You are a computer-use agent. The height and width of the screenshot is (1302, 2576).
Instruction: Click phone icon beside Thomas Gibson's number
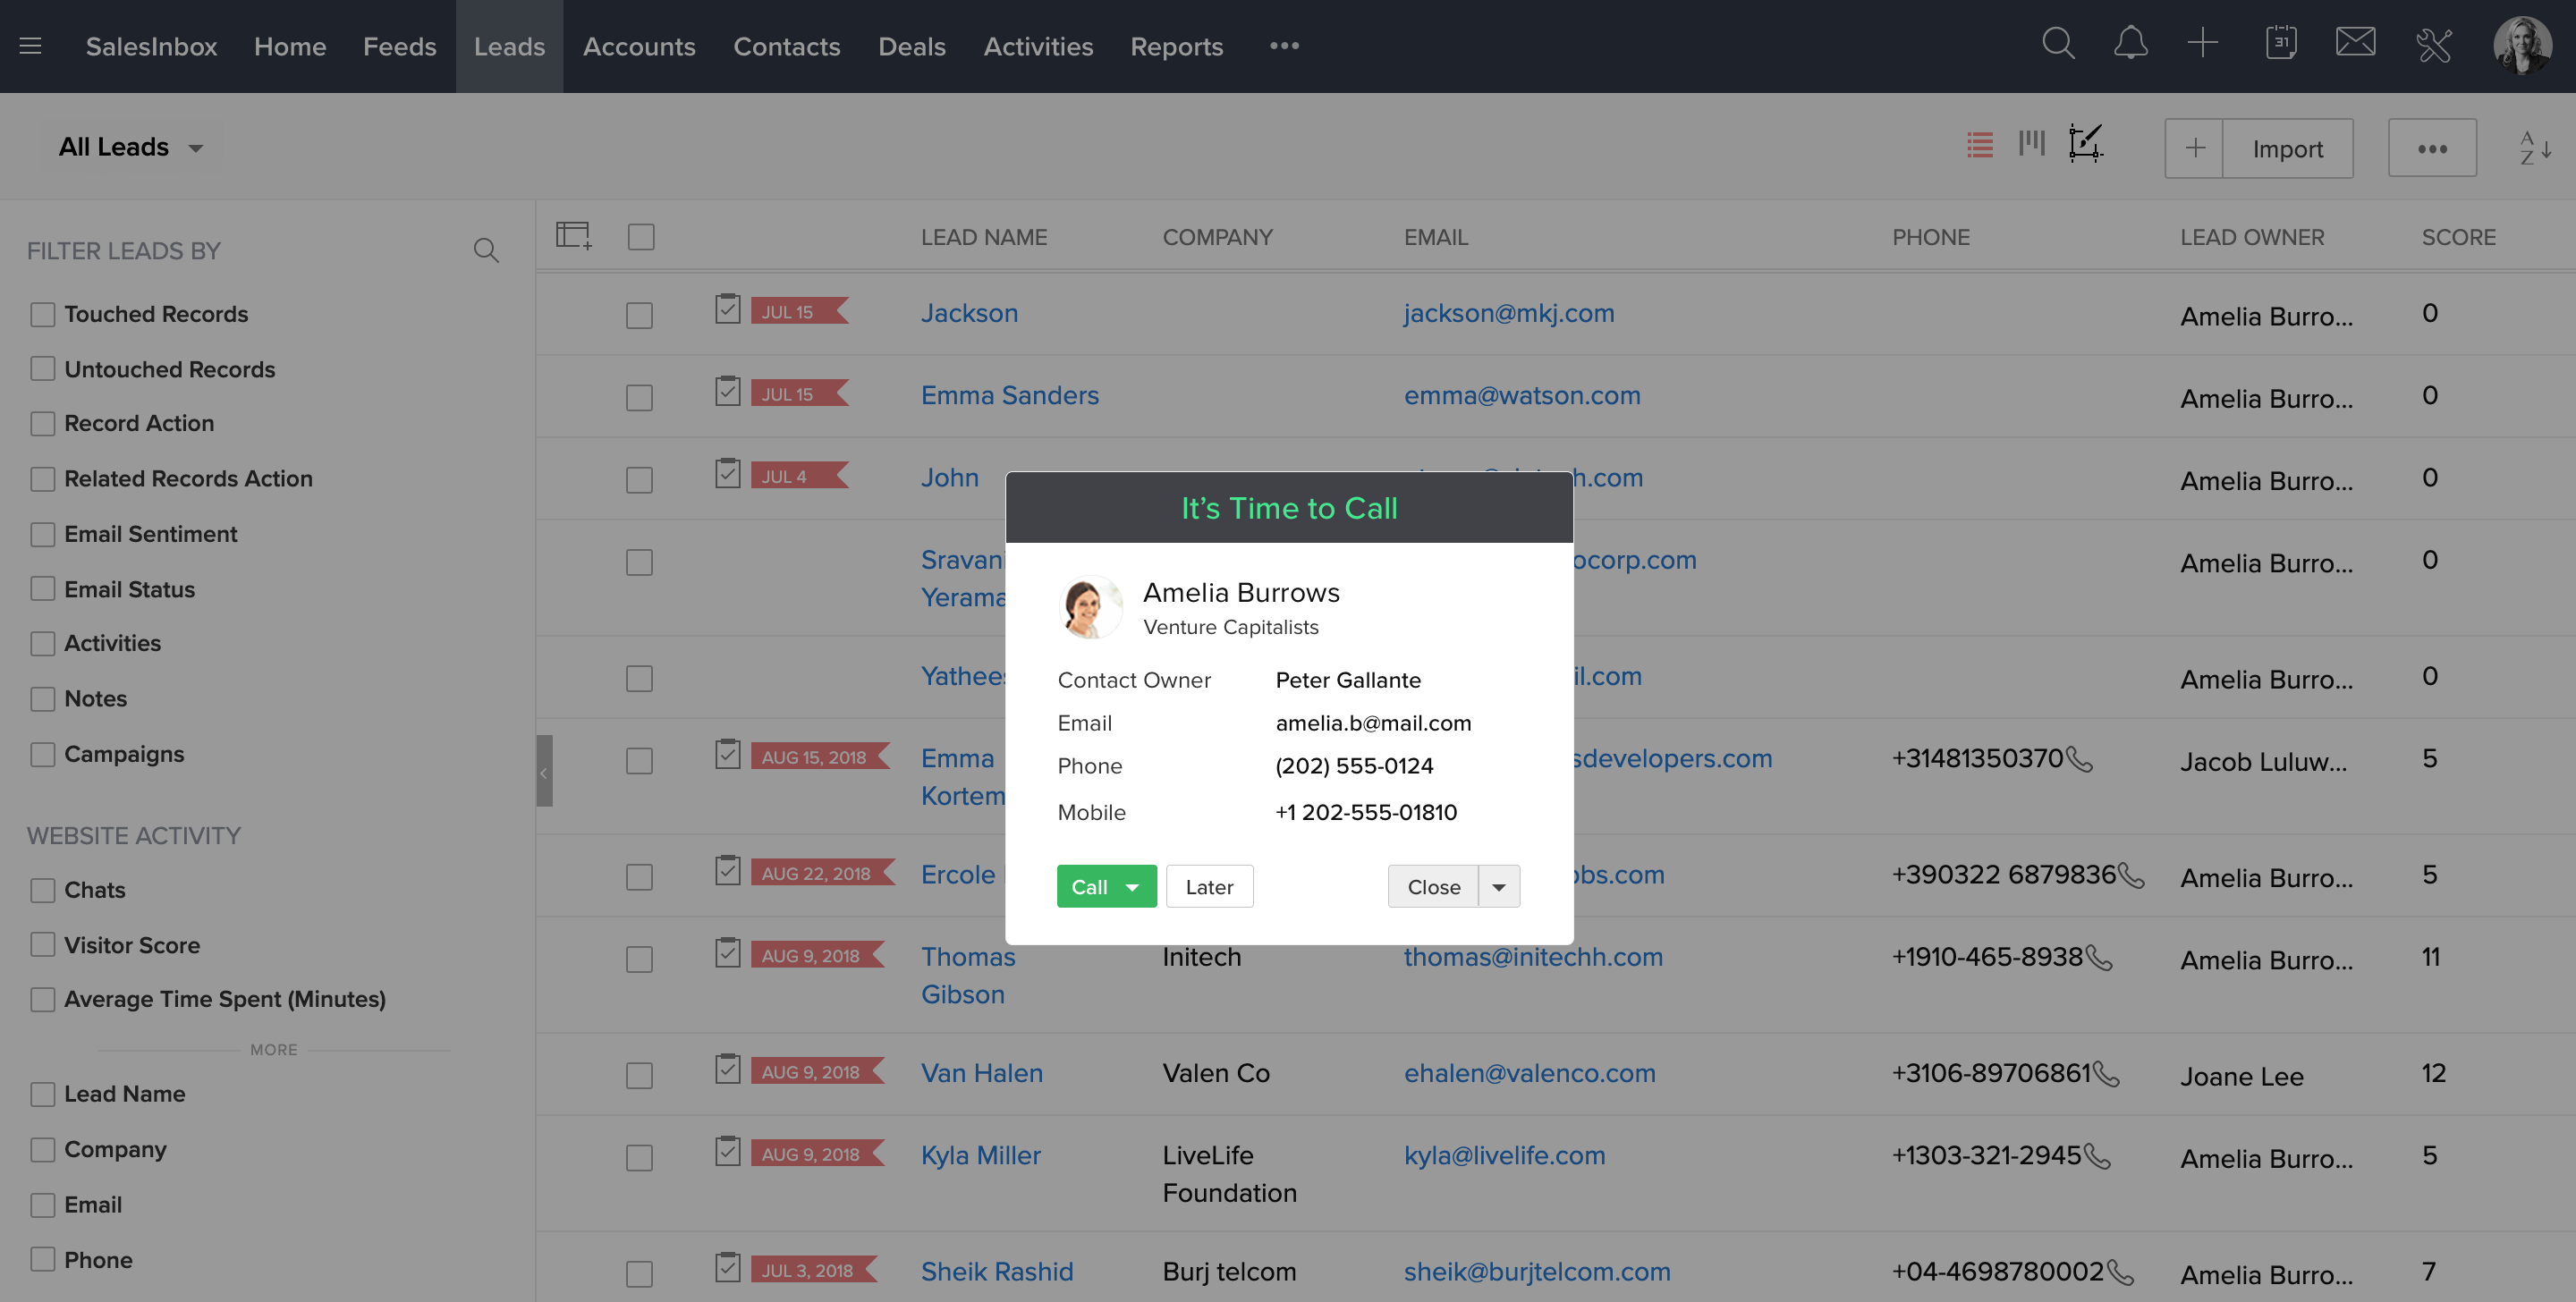(2099, 958)
